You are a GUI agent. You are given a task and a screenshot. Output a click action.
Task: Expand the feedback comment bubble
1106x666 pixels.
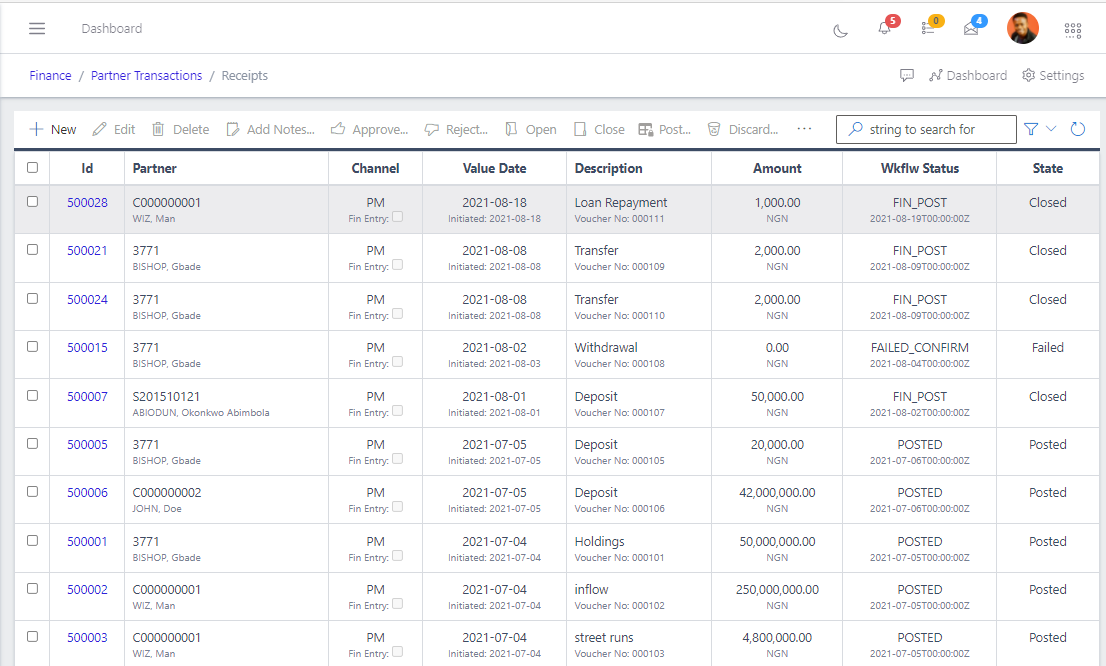[x=907, y=75]
